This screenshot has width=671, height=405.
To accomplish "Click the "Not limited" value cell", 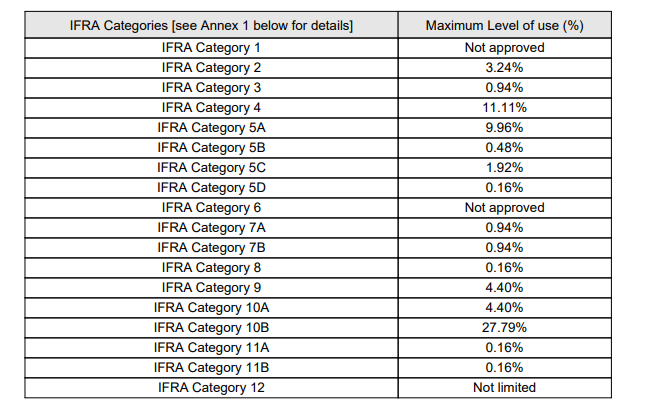I will 504,388.
